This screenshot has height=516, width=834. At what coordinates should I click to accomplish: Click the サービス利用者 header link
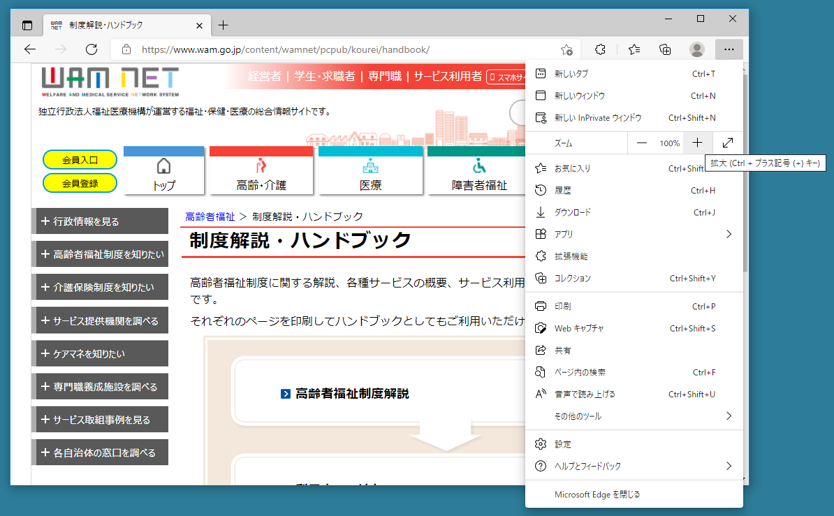pos(448,76)
